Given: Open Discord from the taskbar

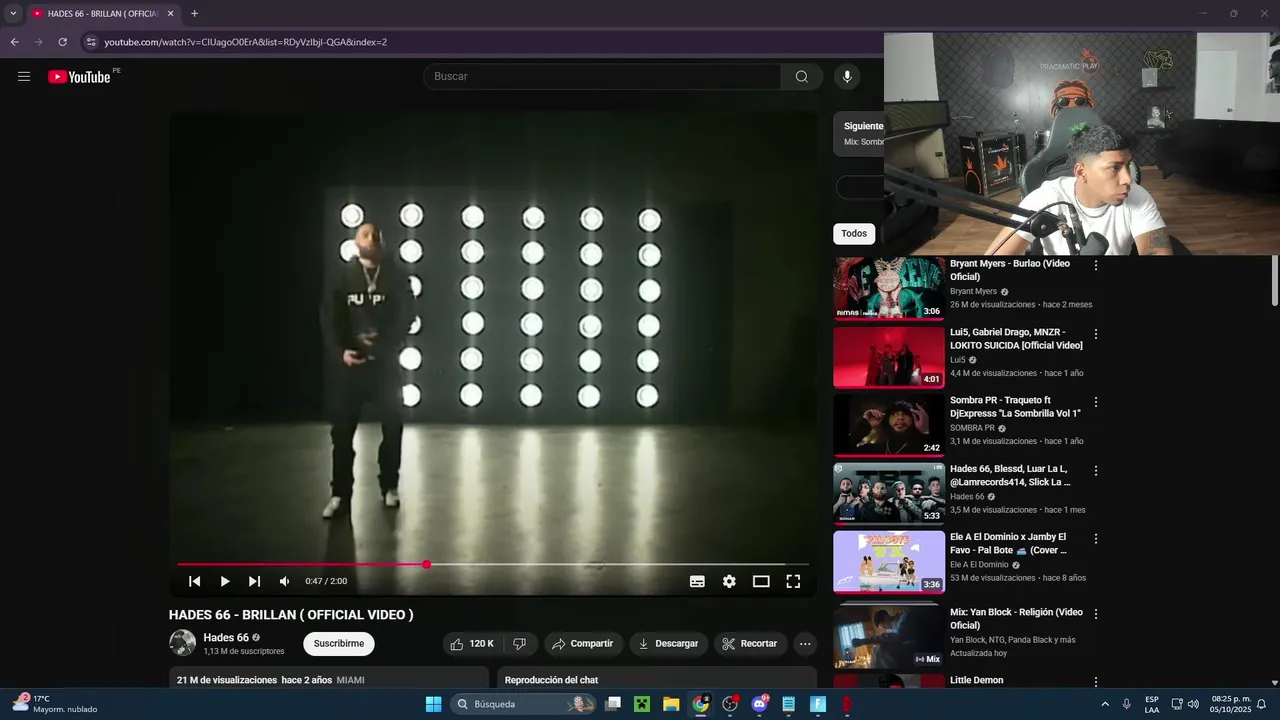Looking at the screenshot, I should coord(759,704).
